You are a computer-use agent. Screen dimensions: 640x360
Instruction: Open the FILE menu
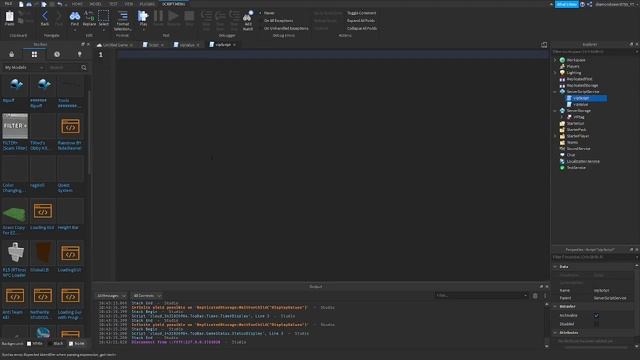8,4
